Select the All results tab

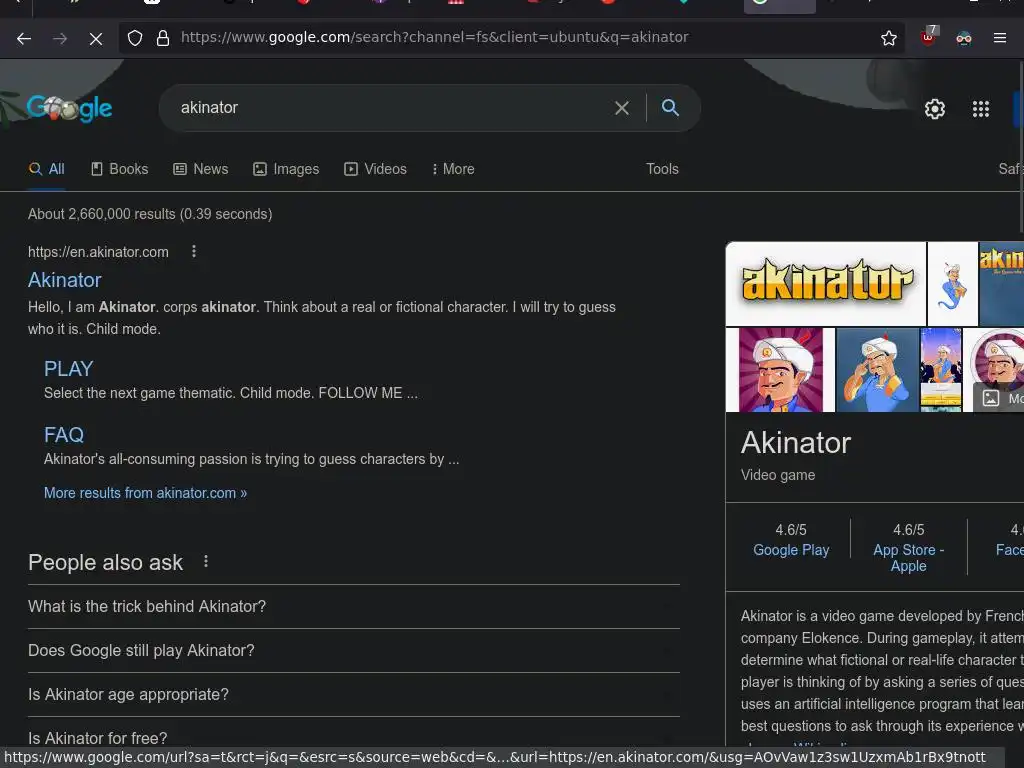(x=46, y=169)
